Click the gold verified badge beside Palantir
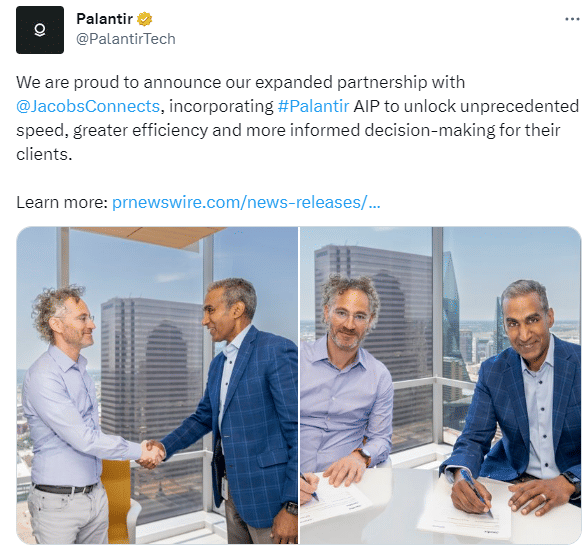 (145, 19)
